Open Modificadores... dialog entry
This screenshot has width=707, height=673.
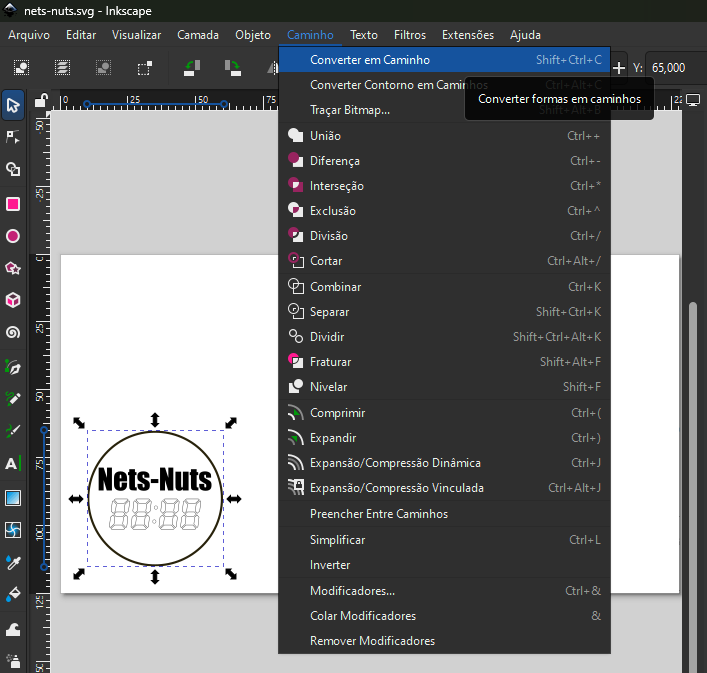(352, 591)
